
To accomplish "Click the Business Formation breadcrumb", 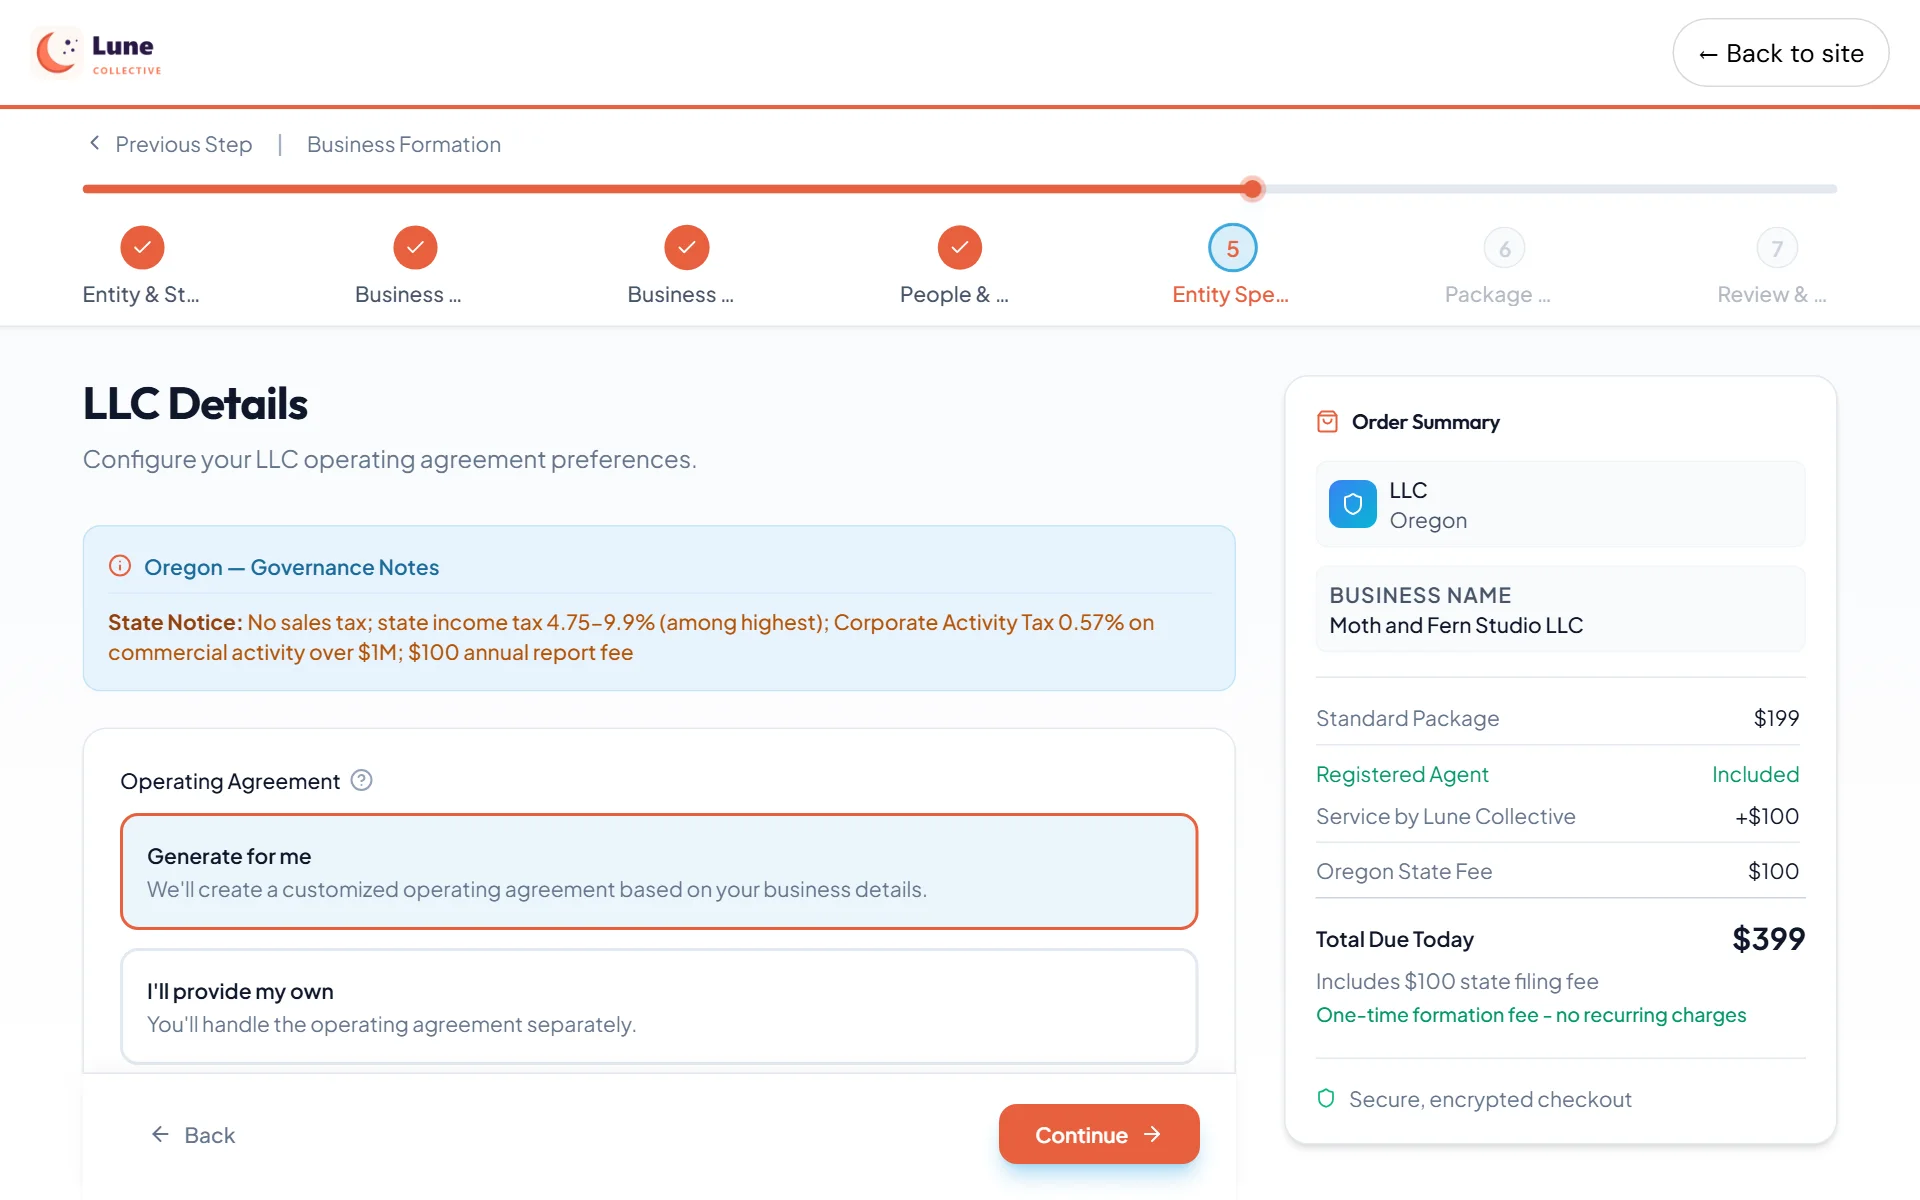I will pyautogui.click(x=404, y=144).
